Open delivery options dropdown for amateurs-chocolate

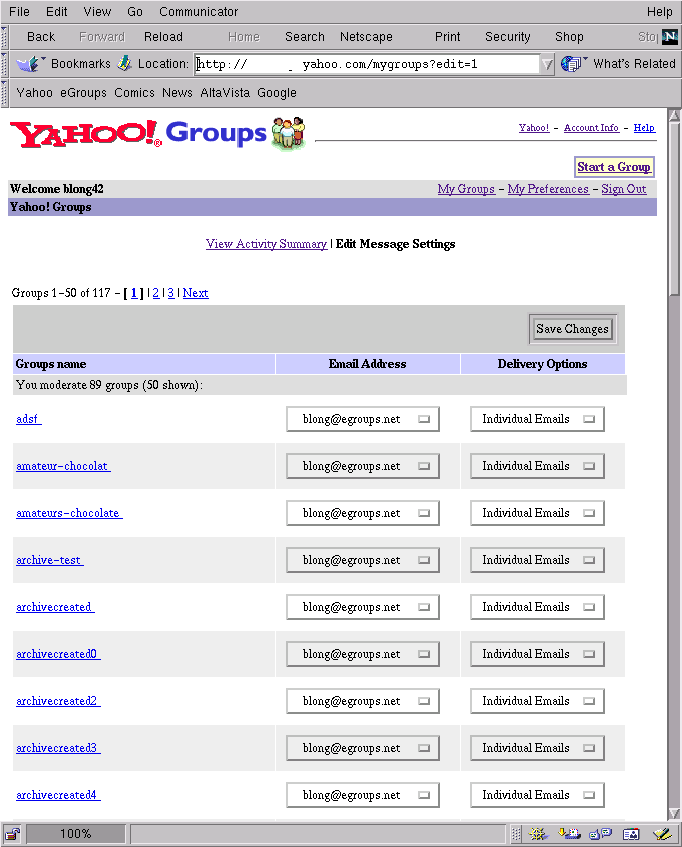[537, 513]
